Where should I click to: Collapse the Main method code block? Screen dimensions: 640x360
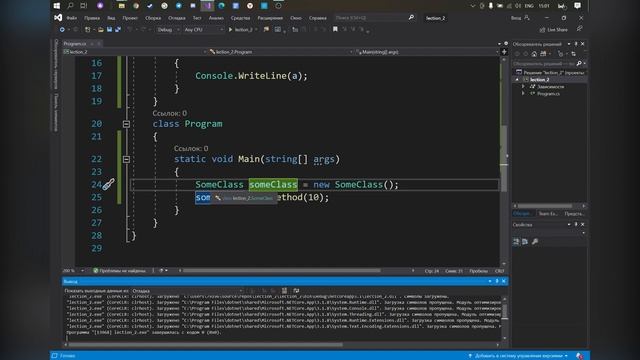(x=126, y=159)
